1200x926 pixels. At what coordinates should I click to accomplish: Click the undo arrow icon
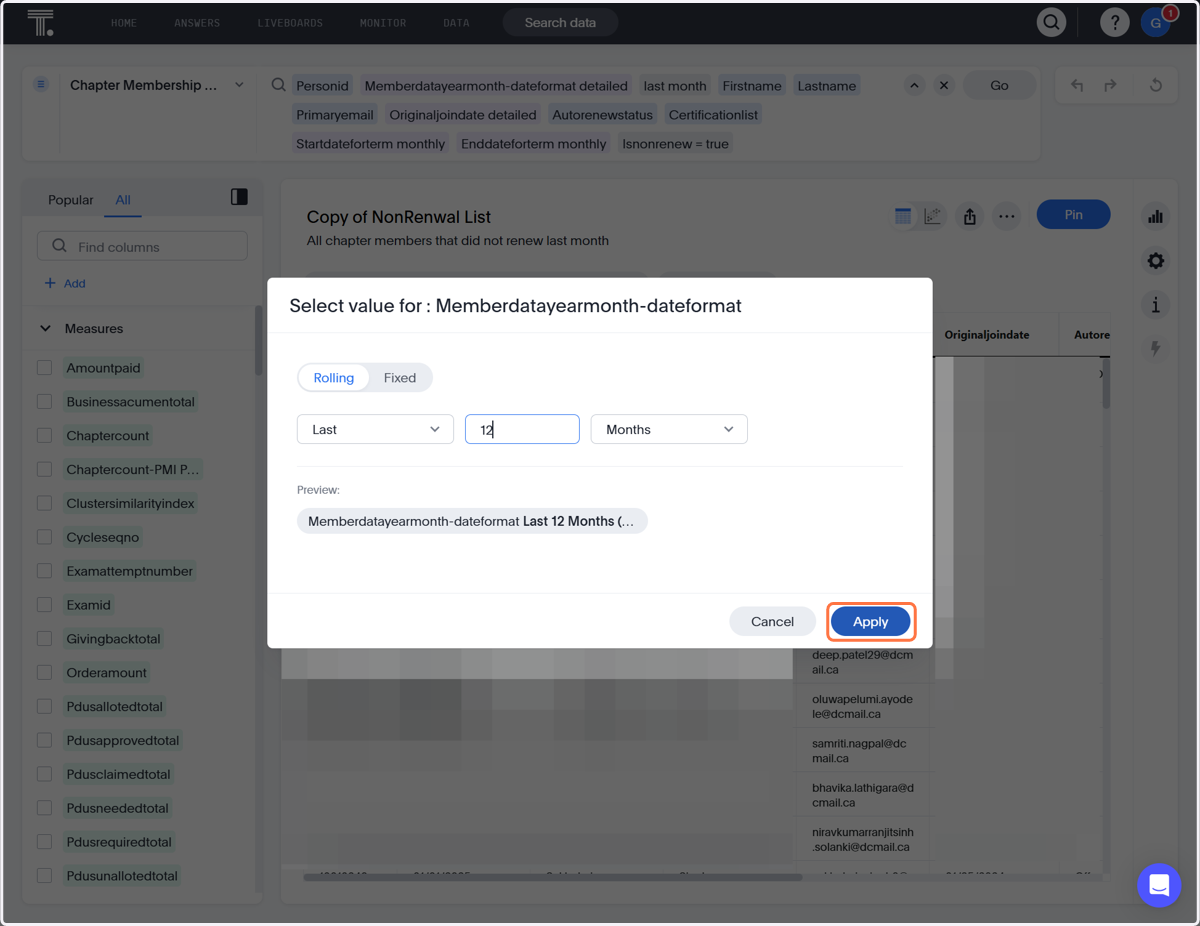click(1076, 86)
